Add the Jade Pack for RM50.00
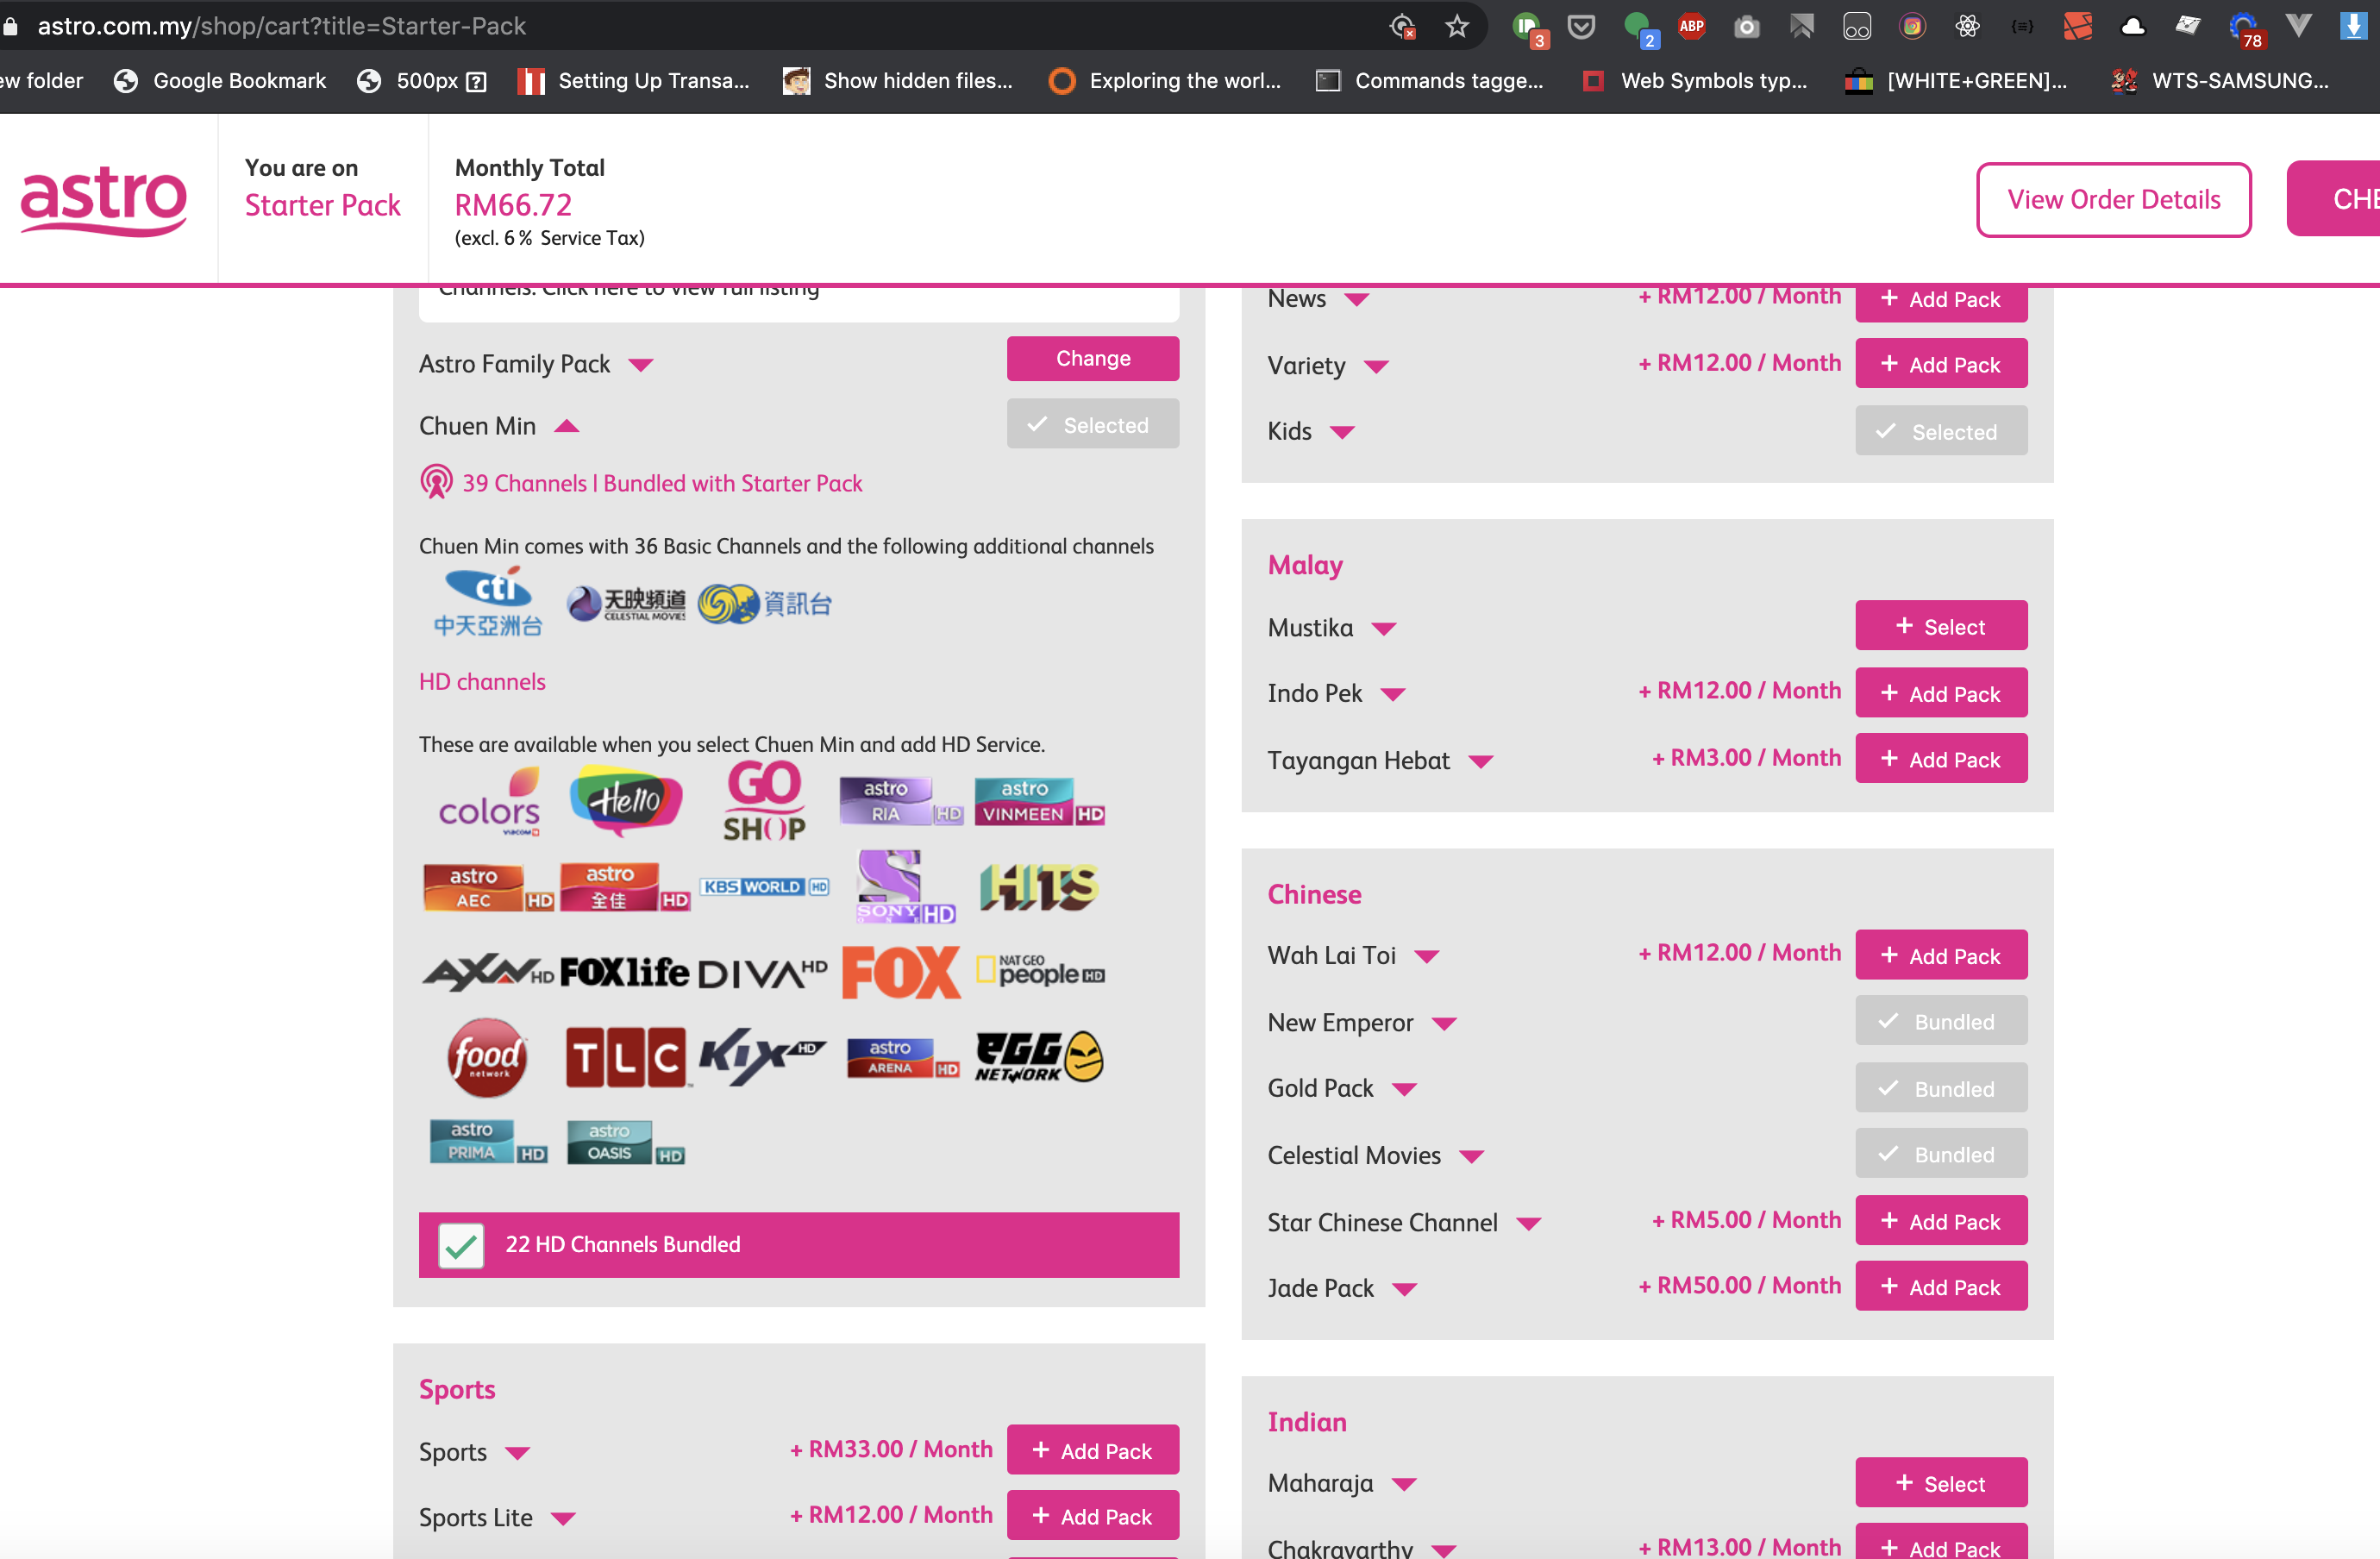Viewport: 2380px width, 1559px height. (x=1940, y=1286)
